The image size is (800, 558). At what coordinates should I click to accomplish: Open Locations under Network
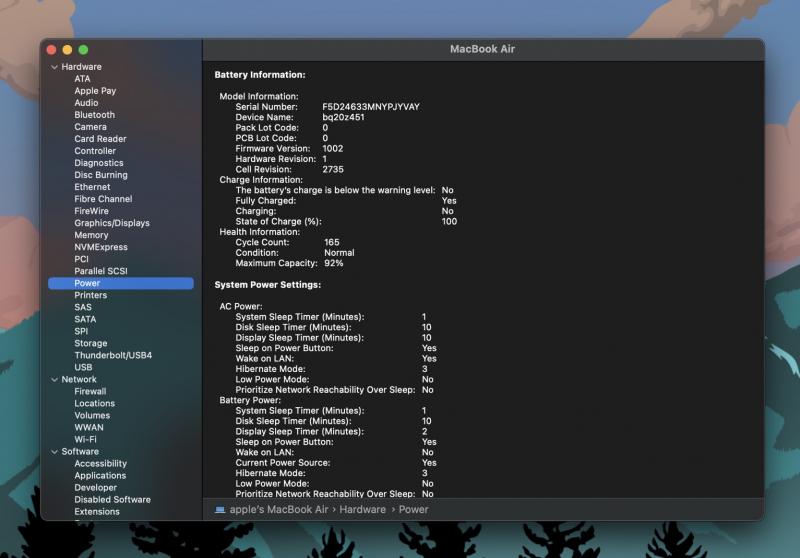(94, 403)
